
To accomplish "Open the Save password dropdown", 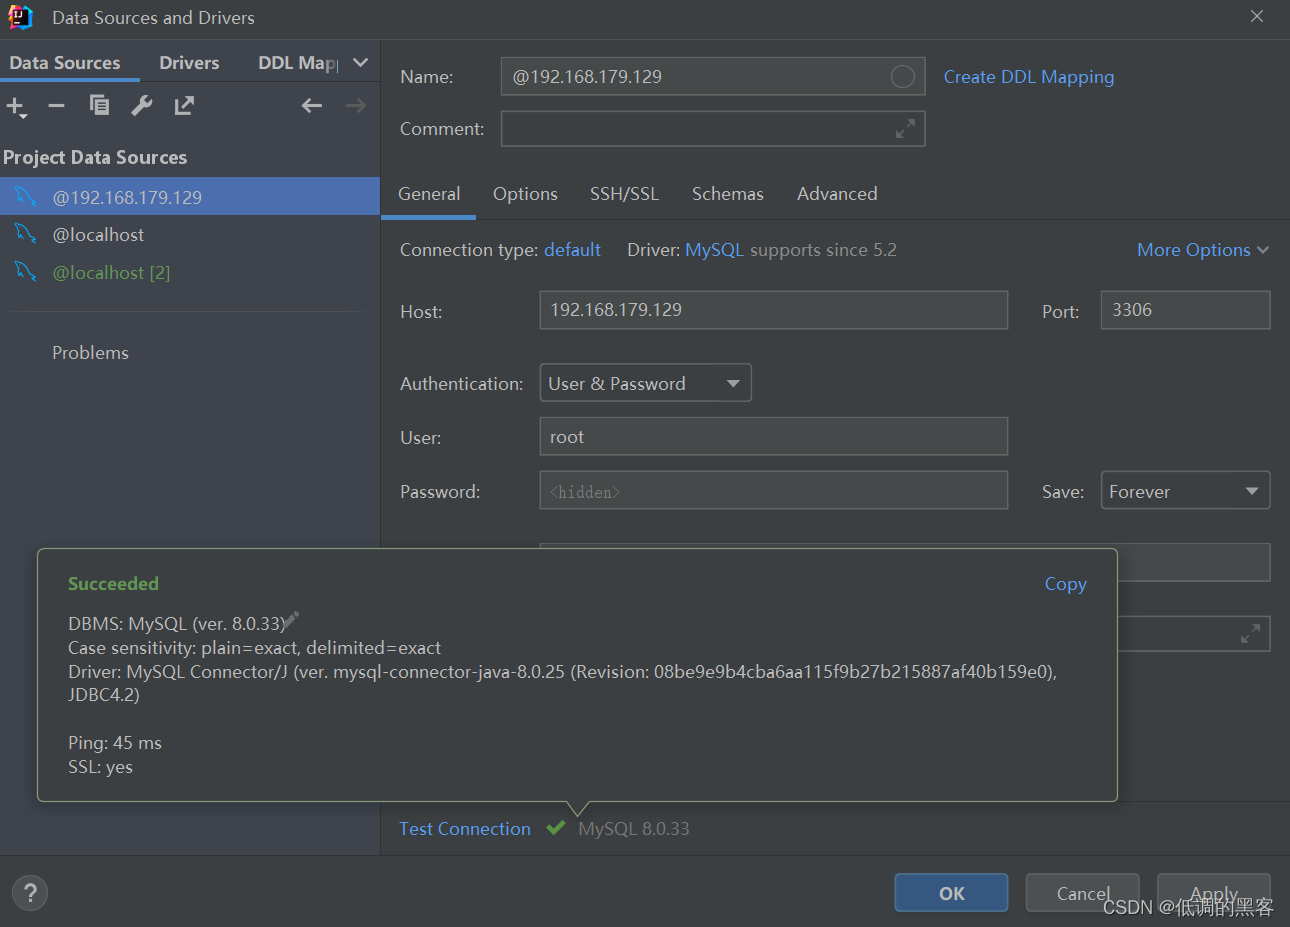I will pos(1185,491).
